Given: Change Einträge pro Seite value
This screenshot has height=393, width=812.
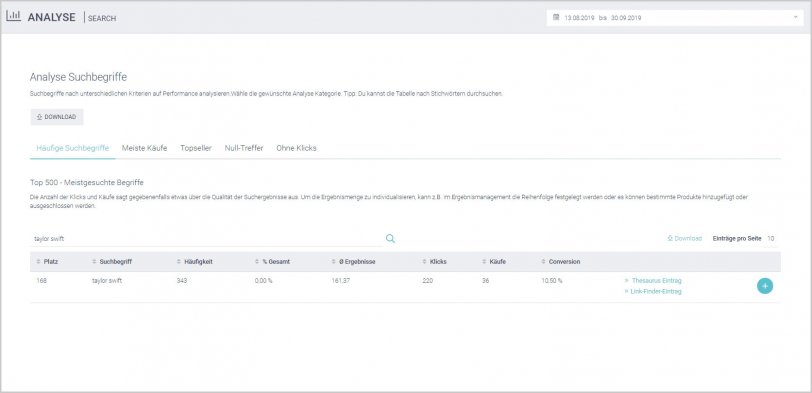Looking at the screenshot, I should (x=771, y=239).
